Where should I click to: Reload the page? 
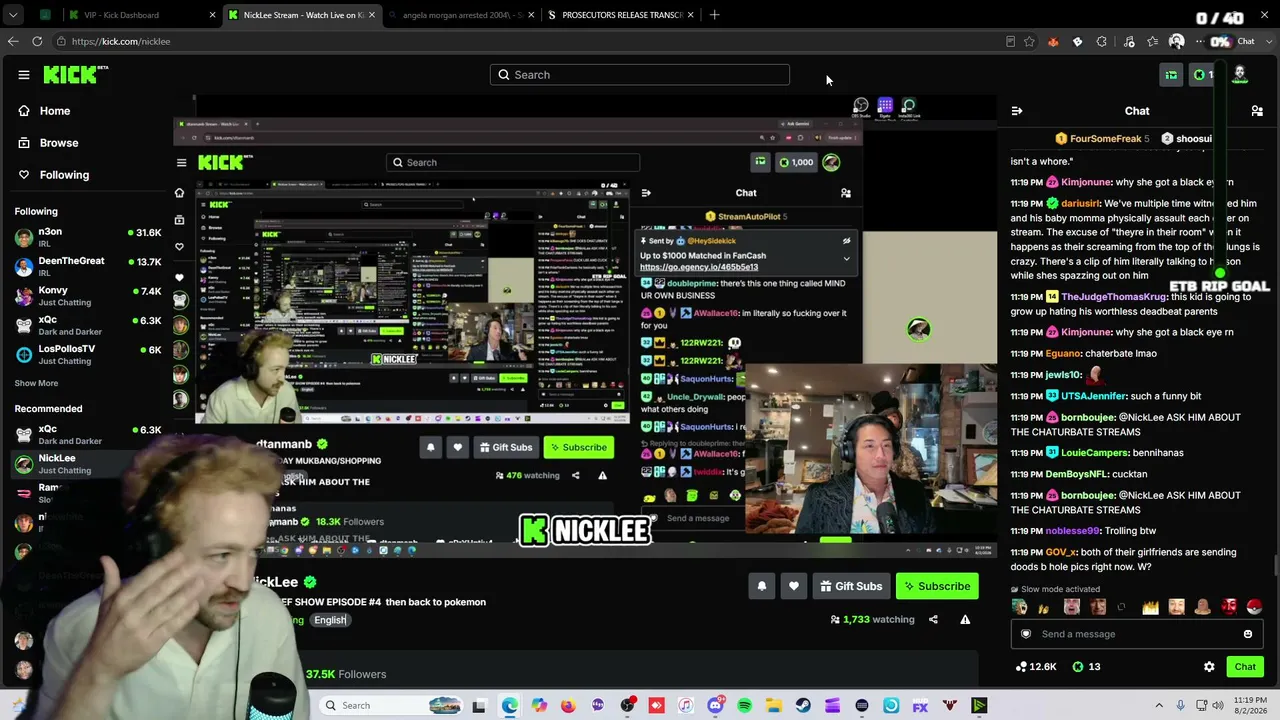click(37, 42)
